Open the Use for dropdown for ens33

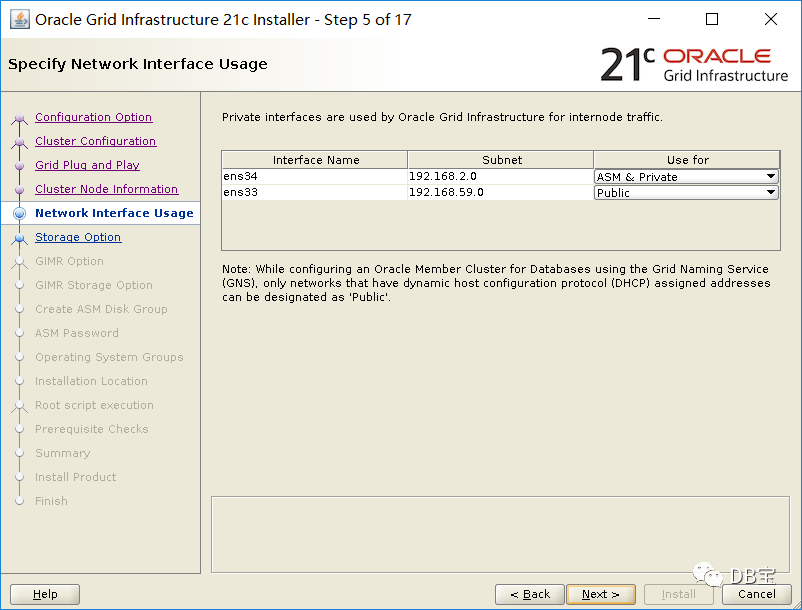point(686,193)
